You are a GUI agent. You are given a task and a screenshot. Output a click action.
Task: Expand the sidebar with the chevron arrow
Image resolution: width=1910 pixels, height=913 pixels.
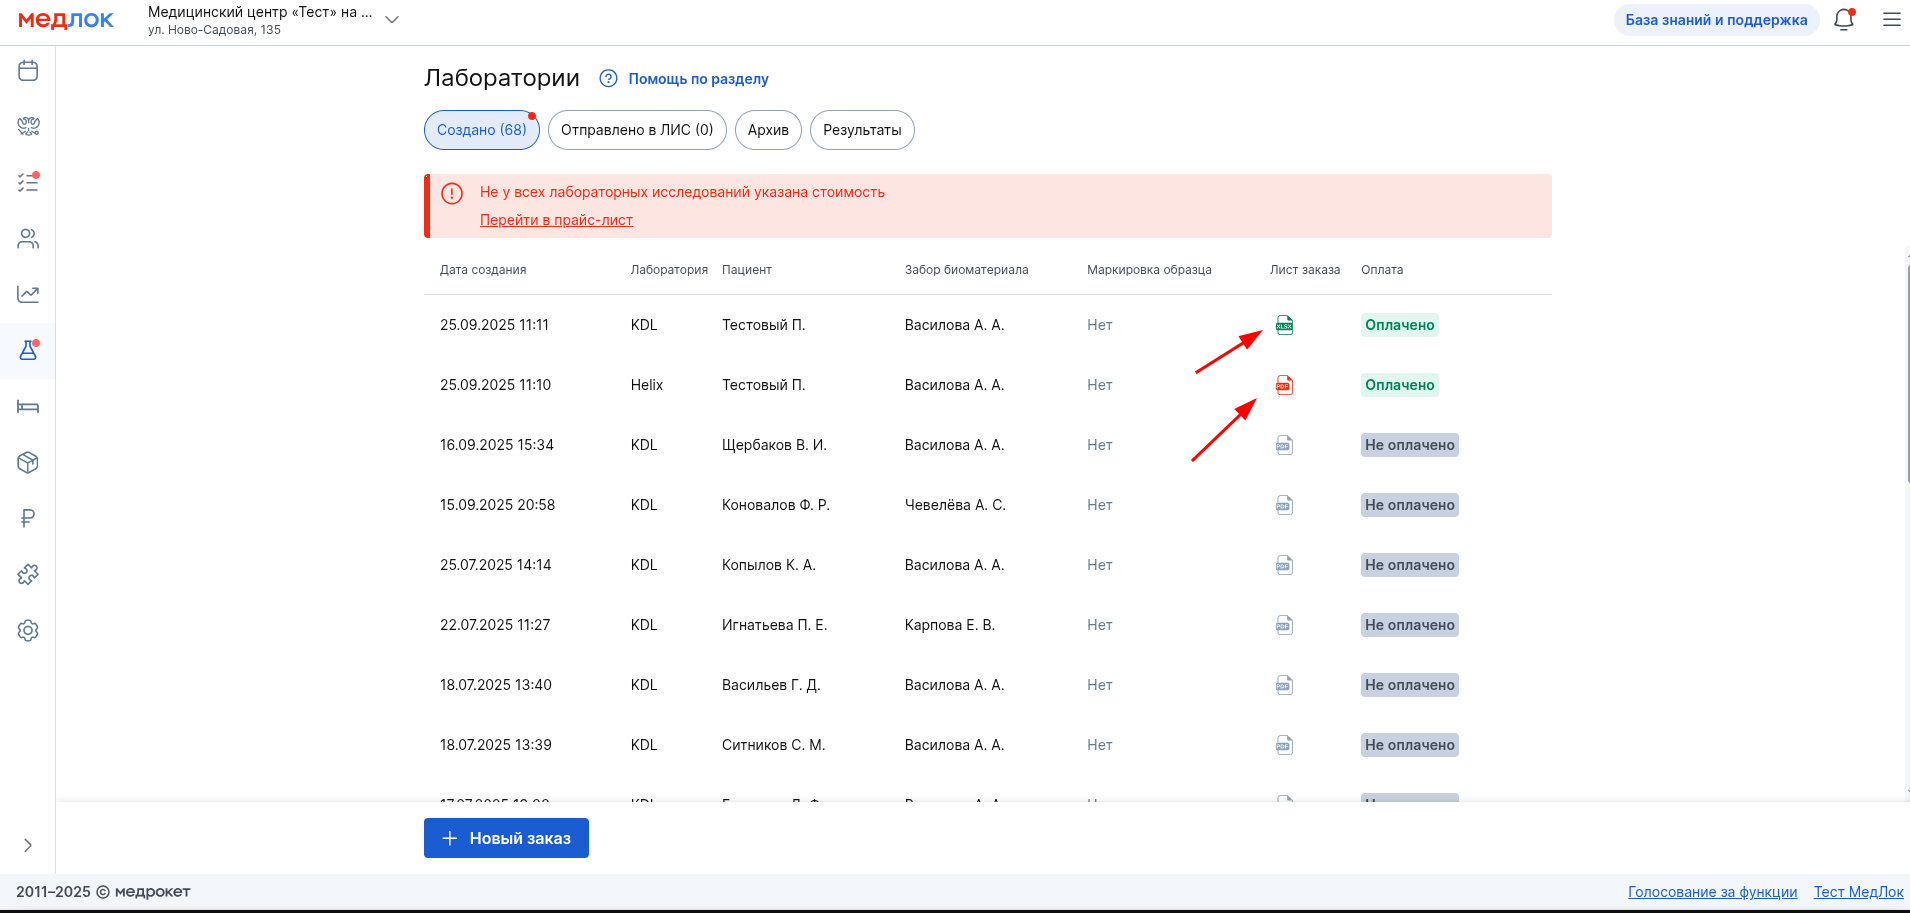[28, 845]
